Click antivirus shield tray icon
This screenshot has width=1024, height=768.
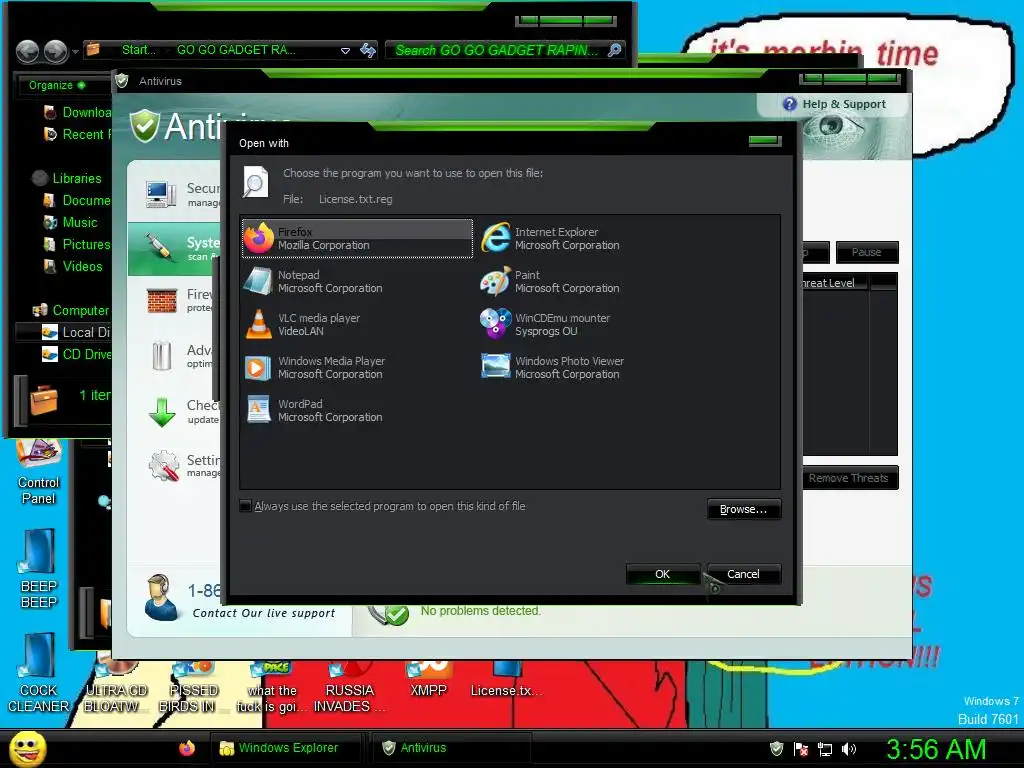tap(776, 748)
